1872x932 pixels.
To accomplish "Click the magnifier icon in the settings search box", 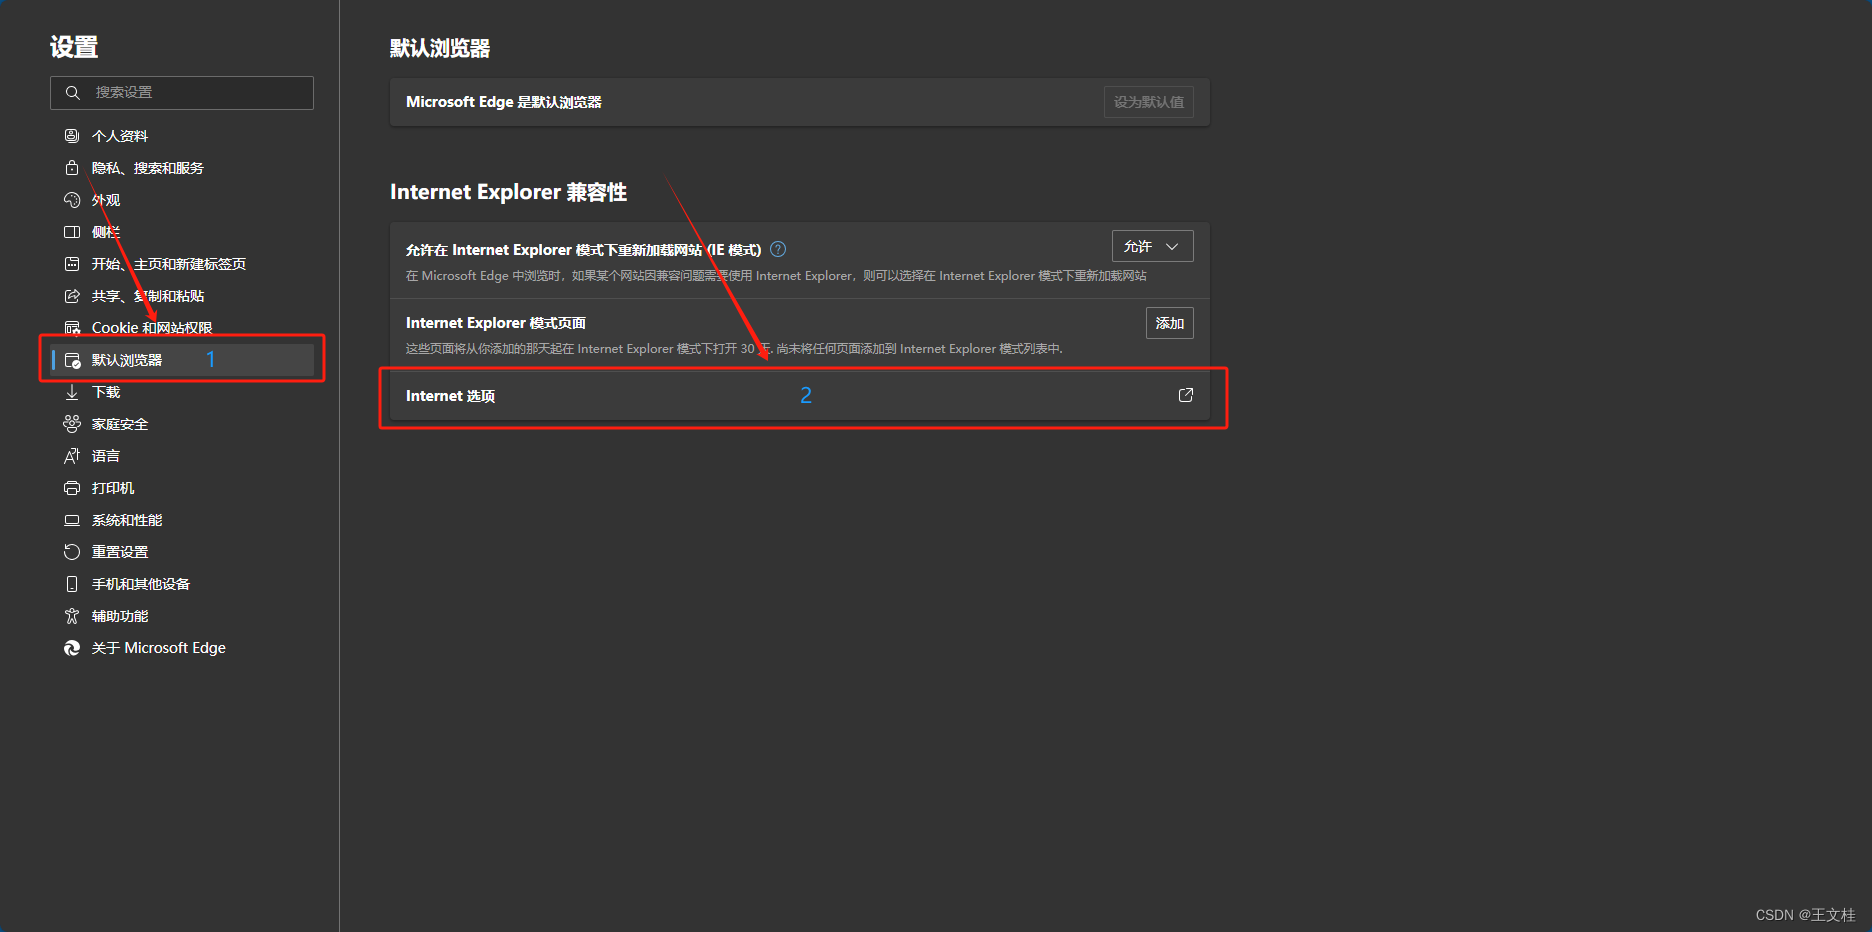I will tap(72, 93).
